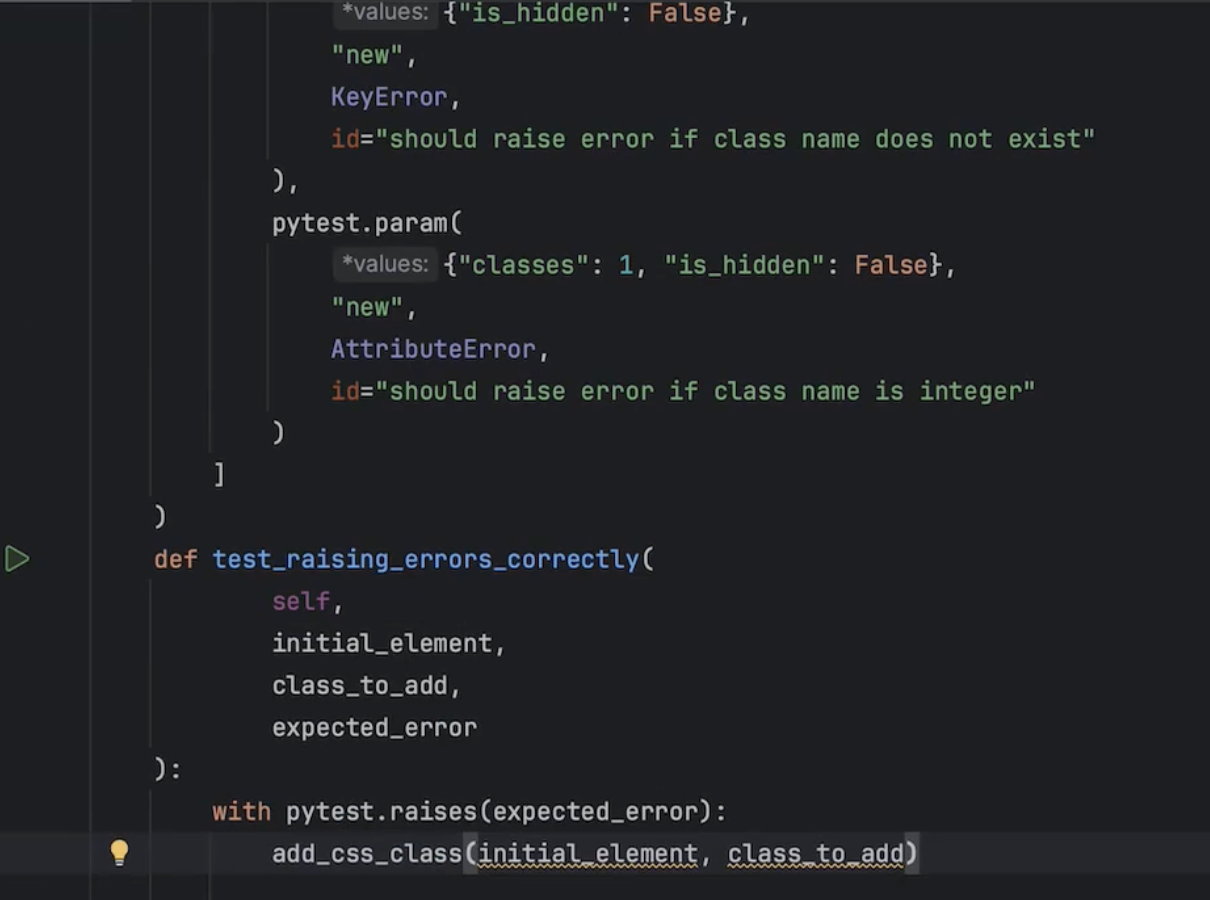Click the add_css_class function call
The image size is (1210, 900).
(366, 854)
